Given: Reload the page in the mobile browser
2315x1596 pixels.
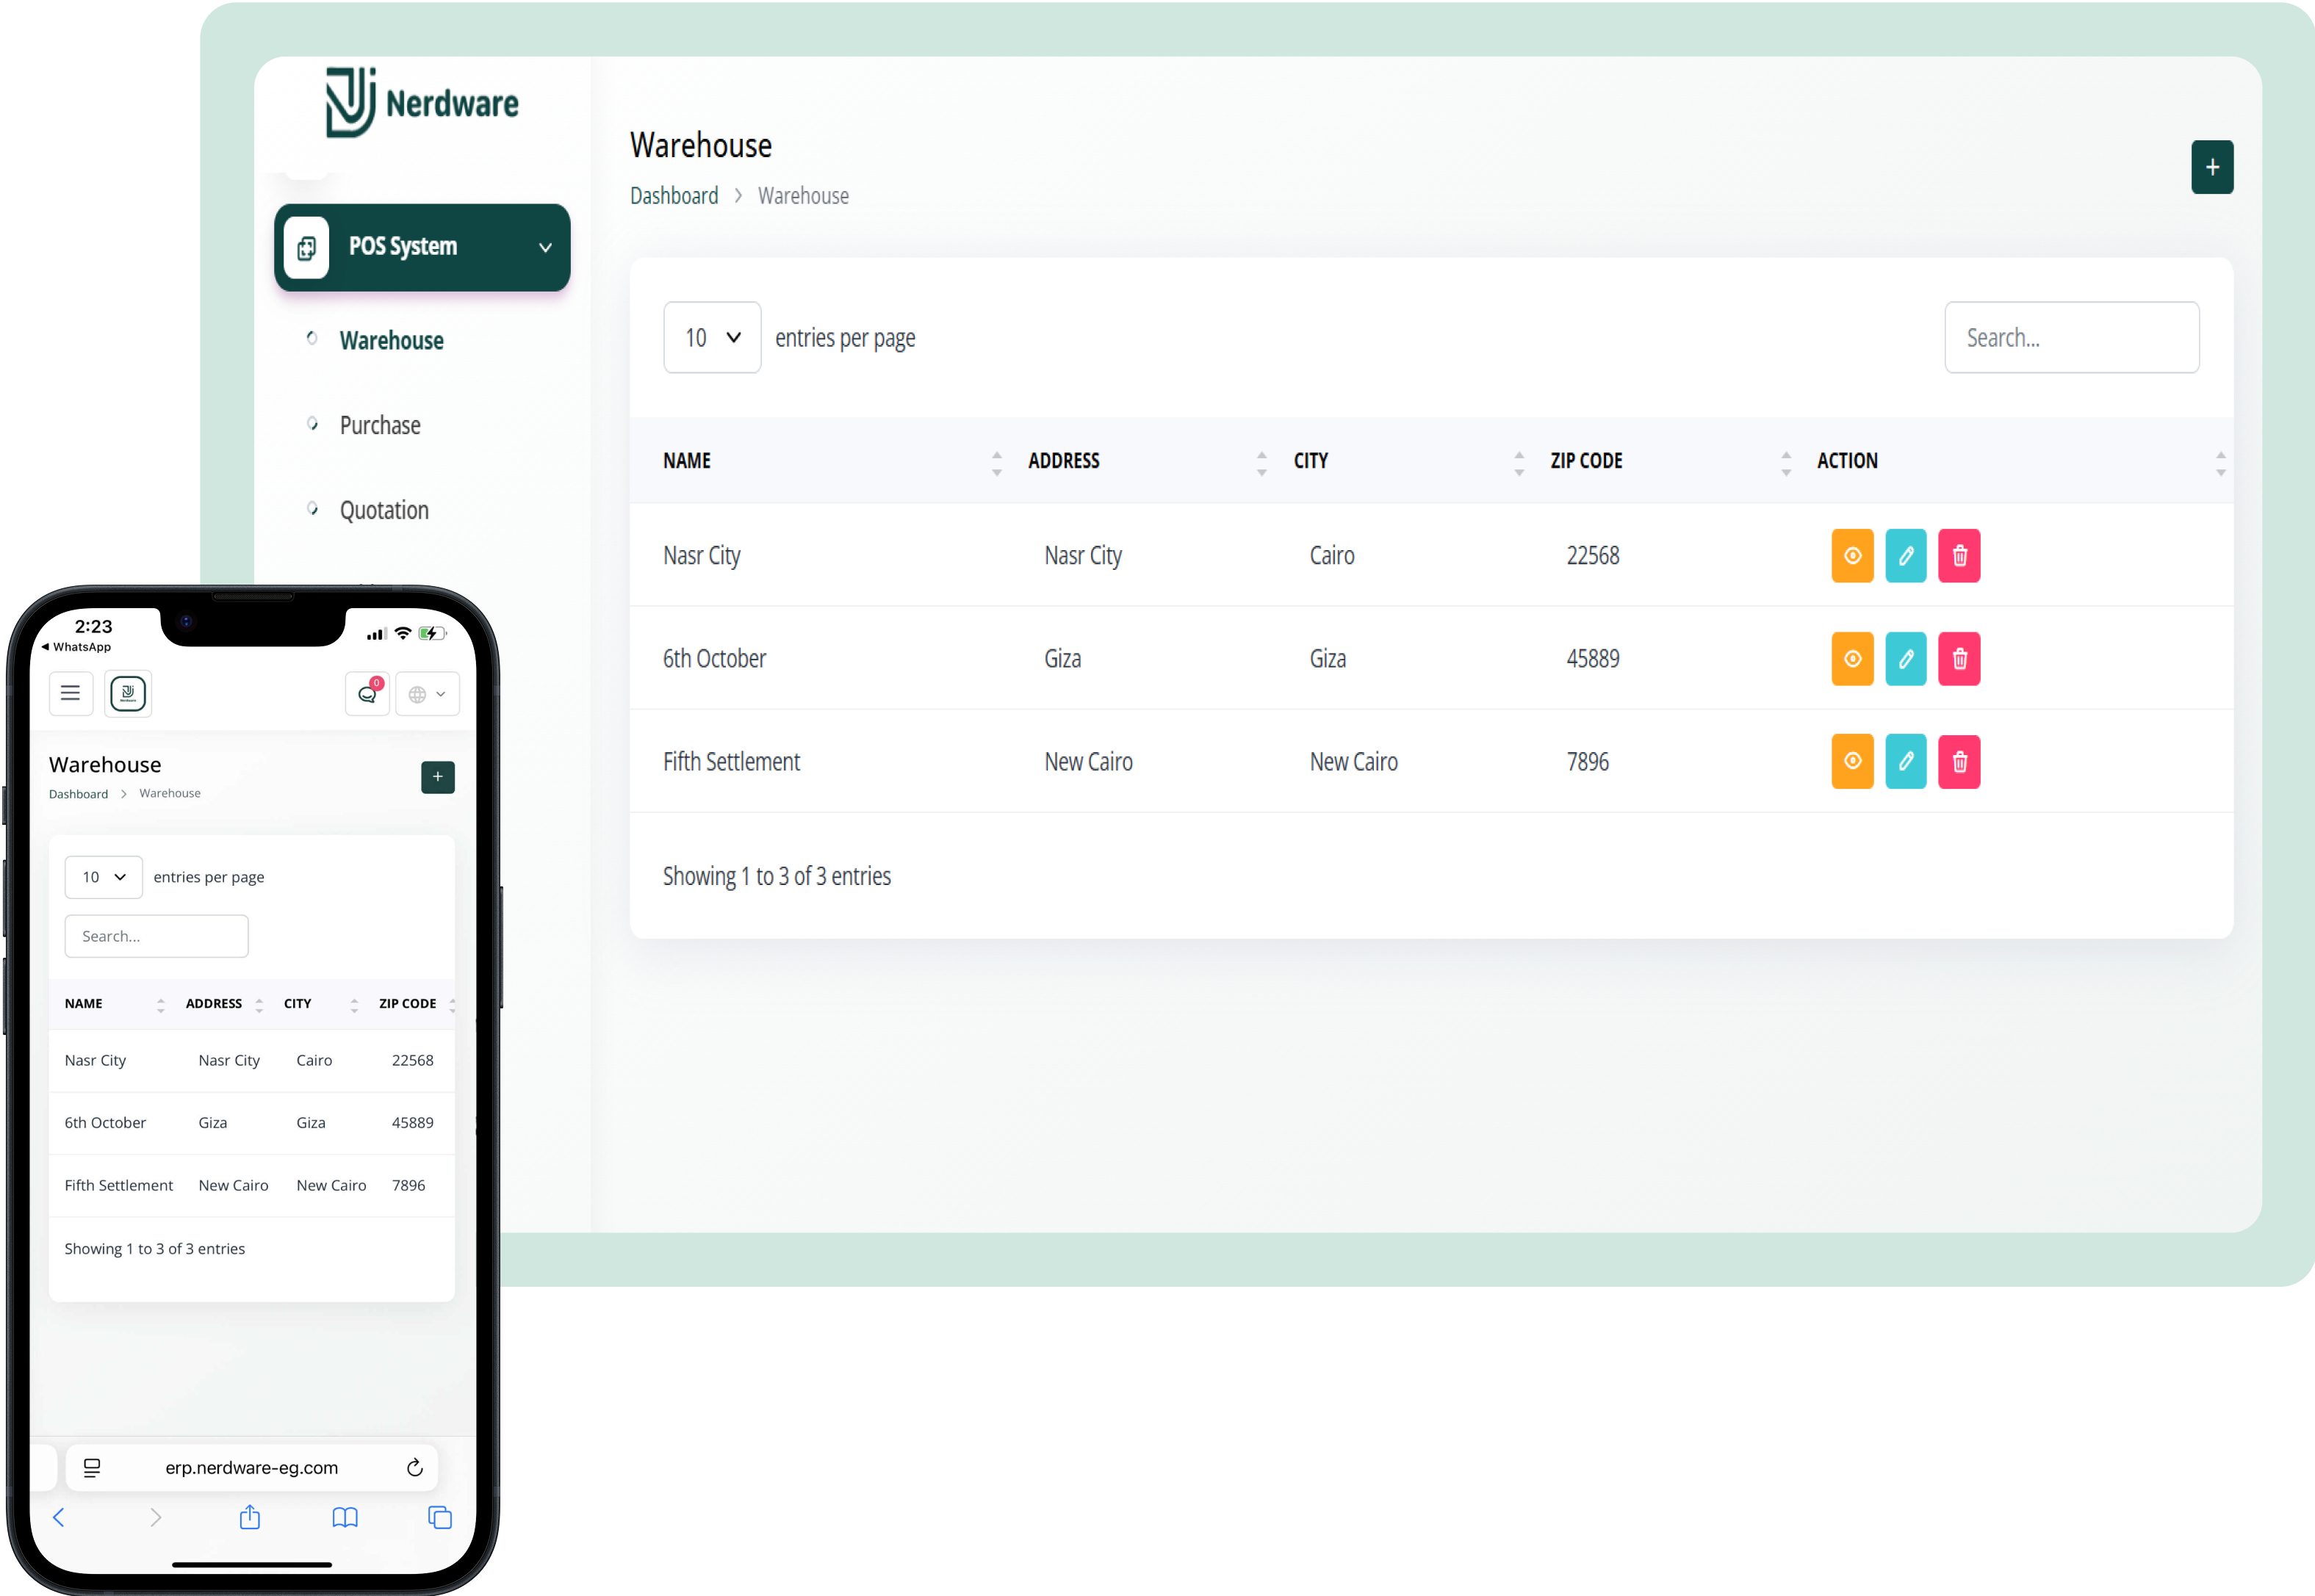Looking at the screenshot, I should click(x=415, y=1467).
